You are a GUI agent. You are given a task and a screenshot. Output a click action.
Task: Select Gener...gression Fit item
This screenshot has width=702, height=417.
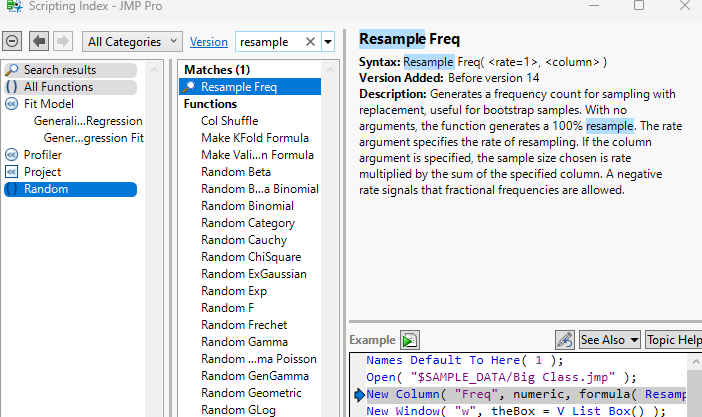click(93, 138)
